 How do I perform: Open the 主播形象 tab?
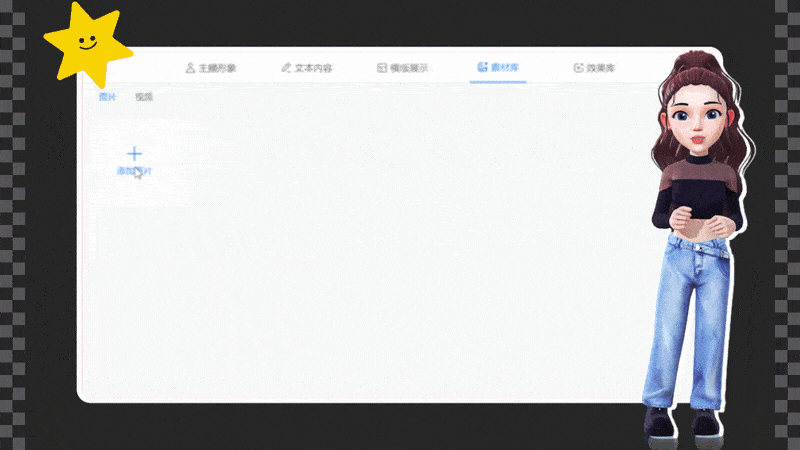(217, 68)
